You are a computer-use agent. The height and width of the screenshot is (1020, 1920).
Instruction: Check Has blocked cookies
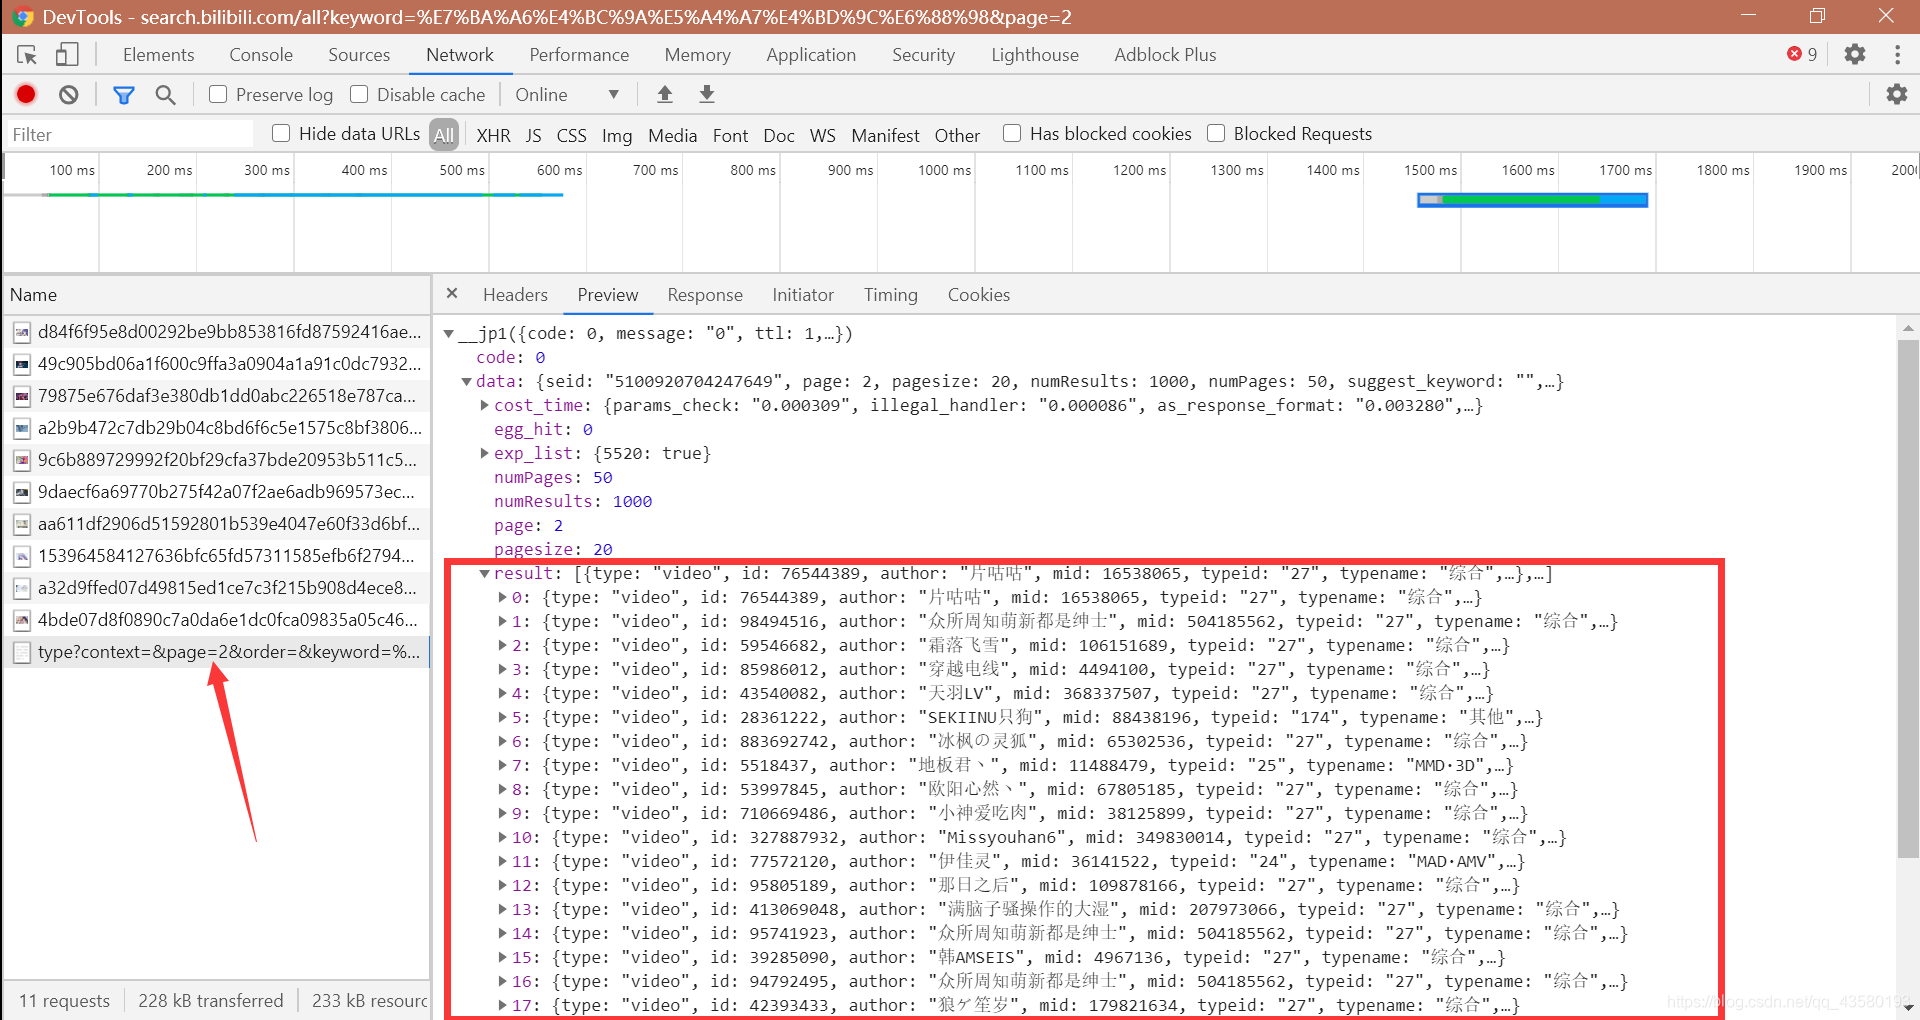click(x=1012, y=133)
